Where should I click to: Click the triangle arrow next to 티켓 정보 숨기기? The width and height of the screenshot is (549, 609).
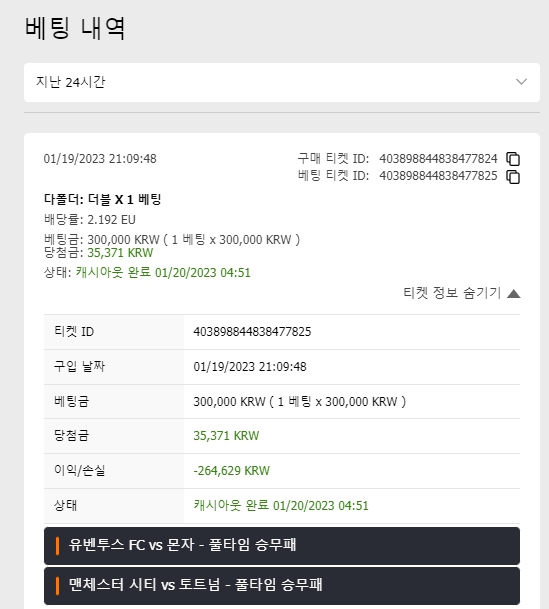(514, 294)
